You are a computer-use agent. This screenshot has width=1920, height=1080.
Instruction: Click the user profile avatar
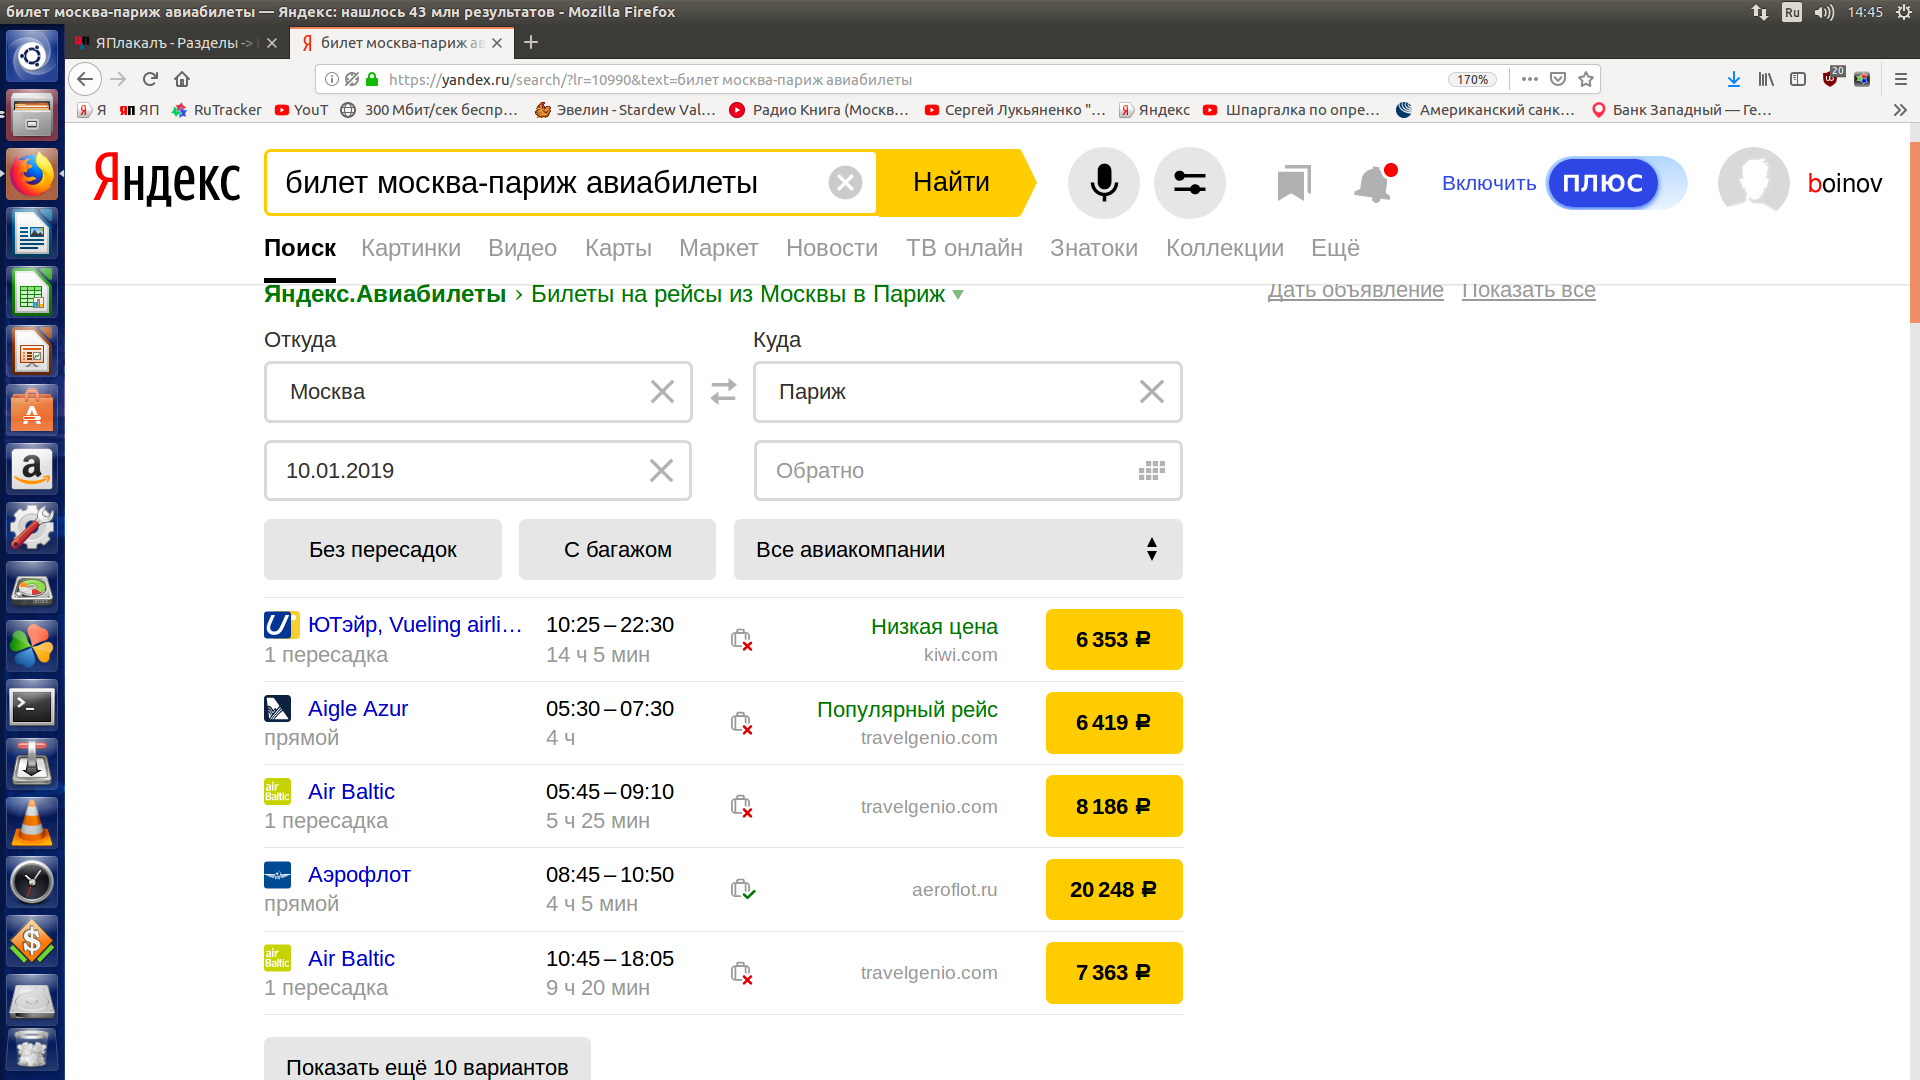click(x=1753, y=183)
